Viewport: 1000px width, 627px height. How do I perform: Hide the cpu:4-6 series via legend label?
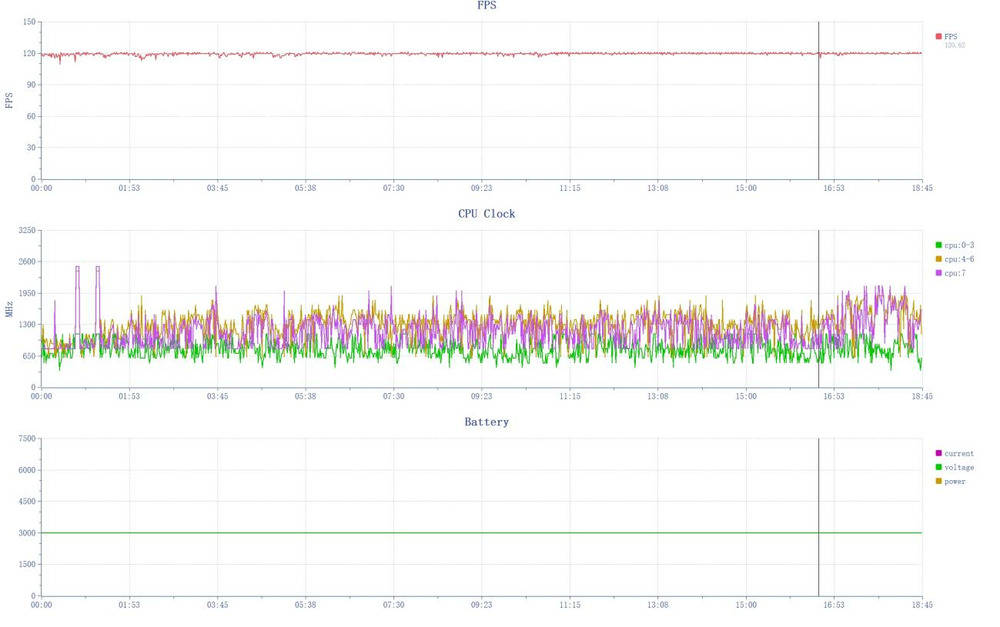tap(958, 259)
